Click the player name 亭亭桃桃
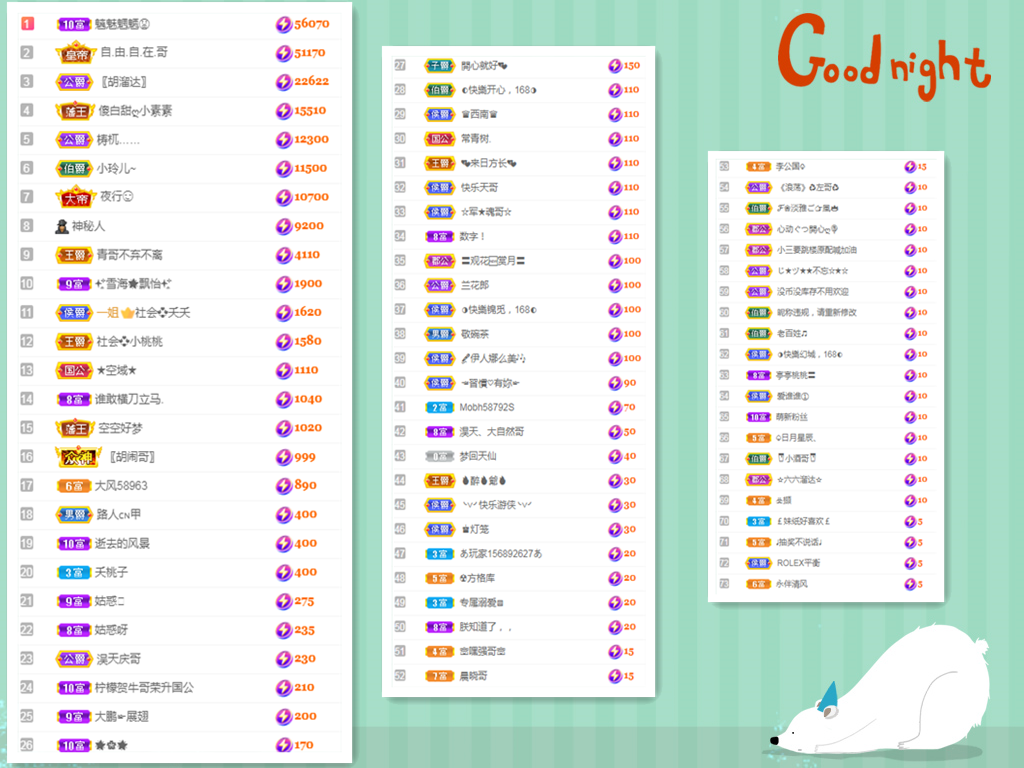The height and width of the screenshot is (768, 1024). click(x=795, y=376)
